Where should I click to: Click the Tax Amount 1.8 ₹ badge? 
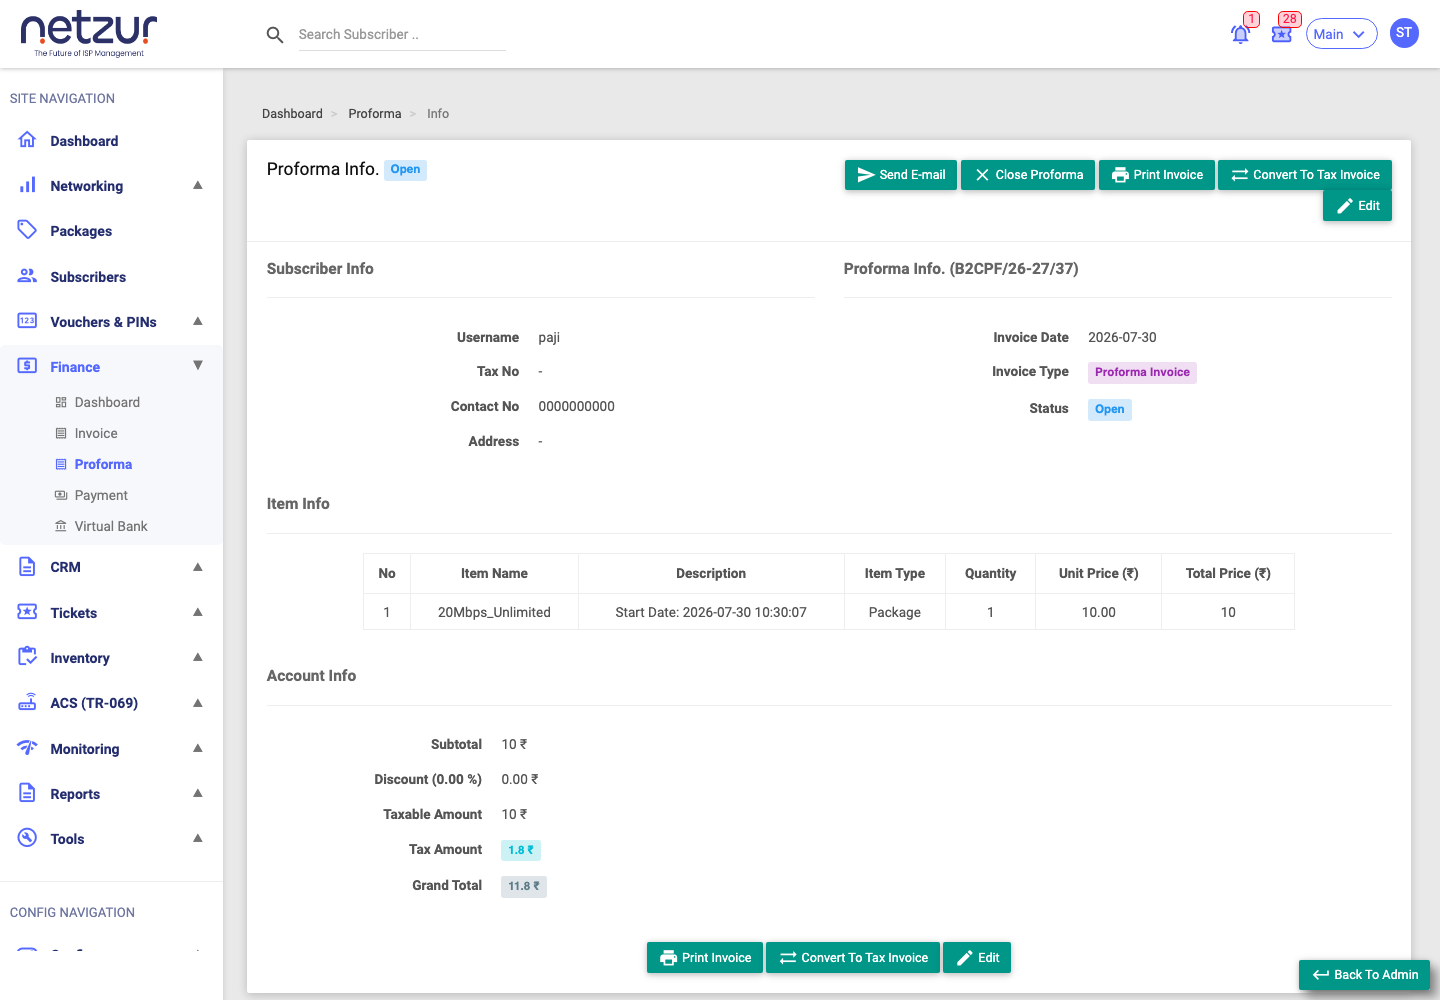[521, 850]
